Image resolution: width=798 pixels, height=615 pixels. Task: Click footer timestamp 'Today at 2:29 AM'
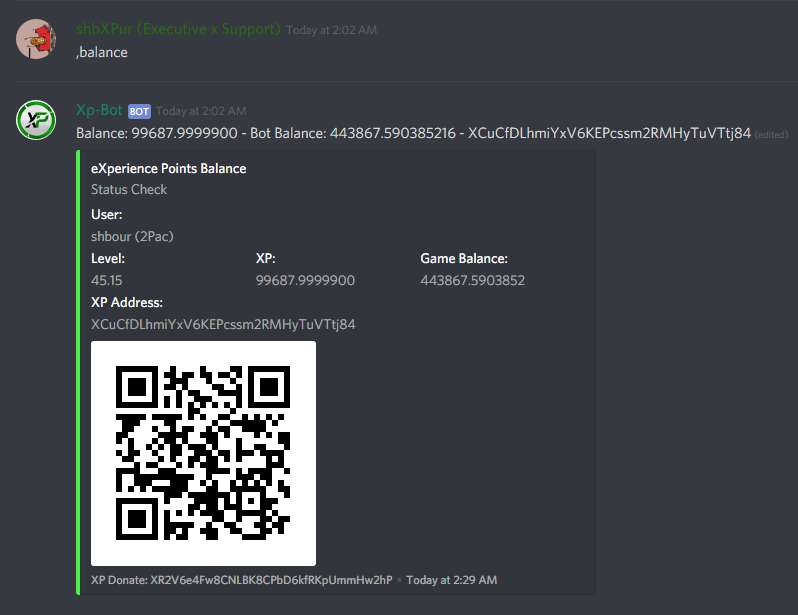coord(451,580)
